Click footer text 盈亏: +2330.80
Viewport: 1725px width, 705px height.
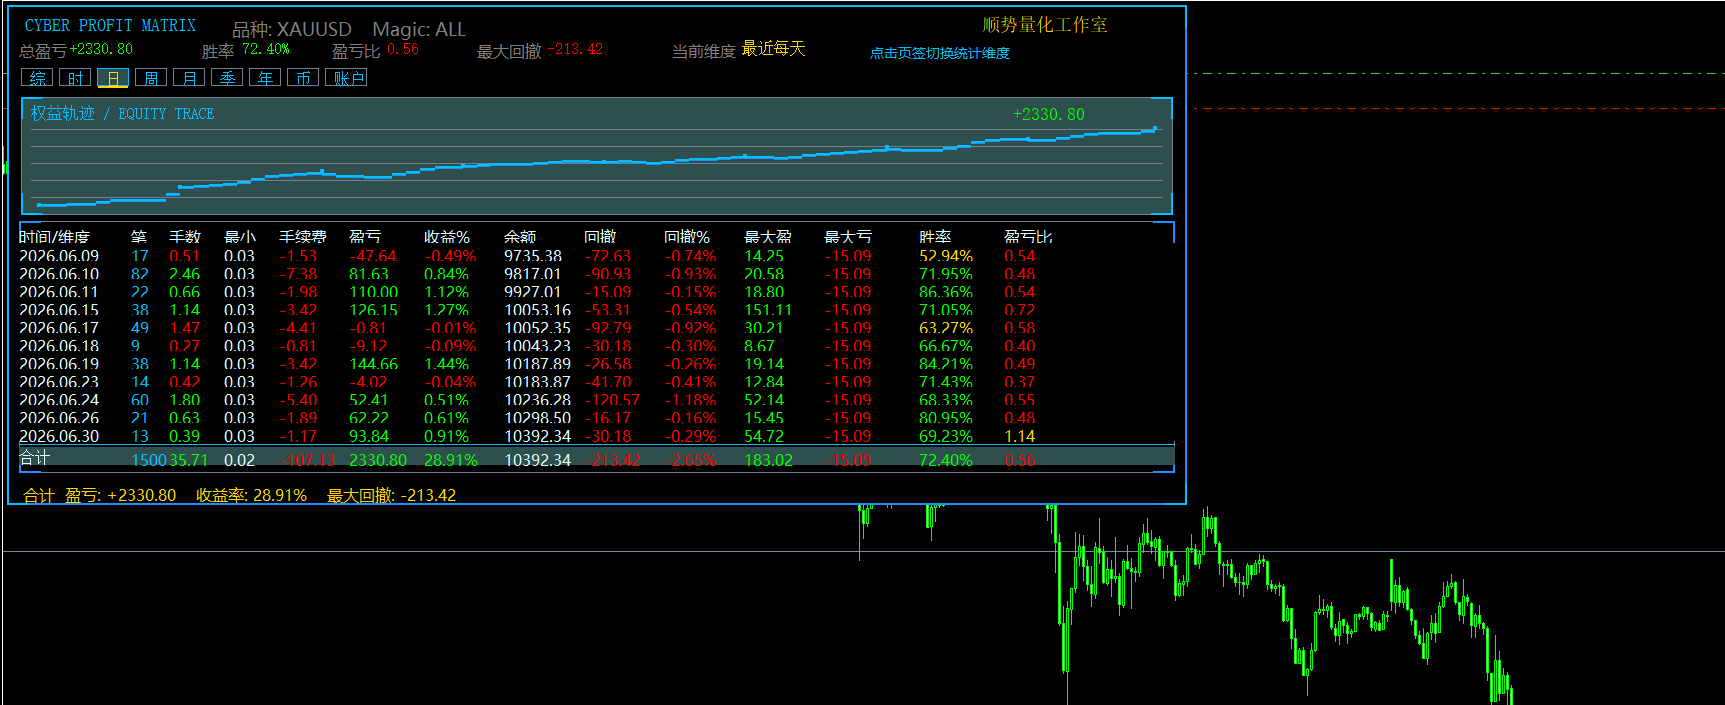pos(121,495)
